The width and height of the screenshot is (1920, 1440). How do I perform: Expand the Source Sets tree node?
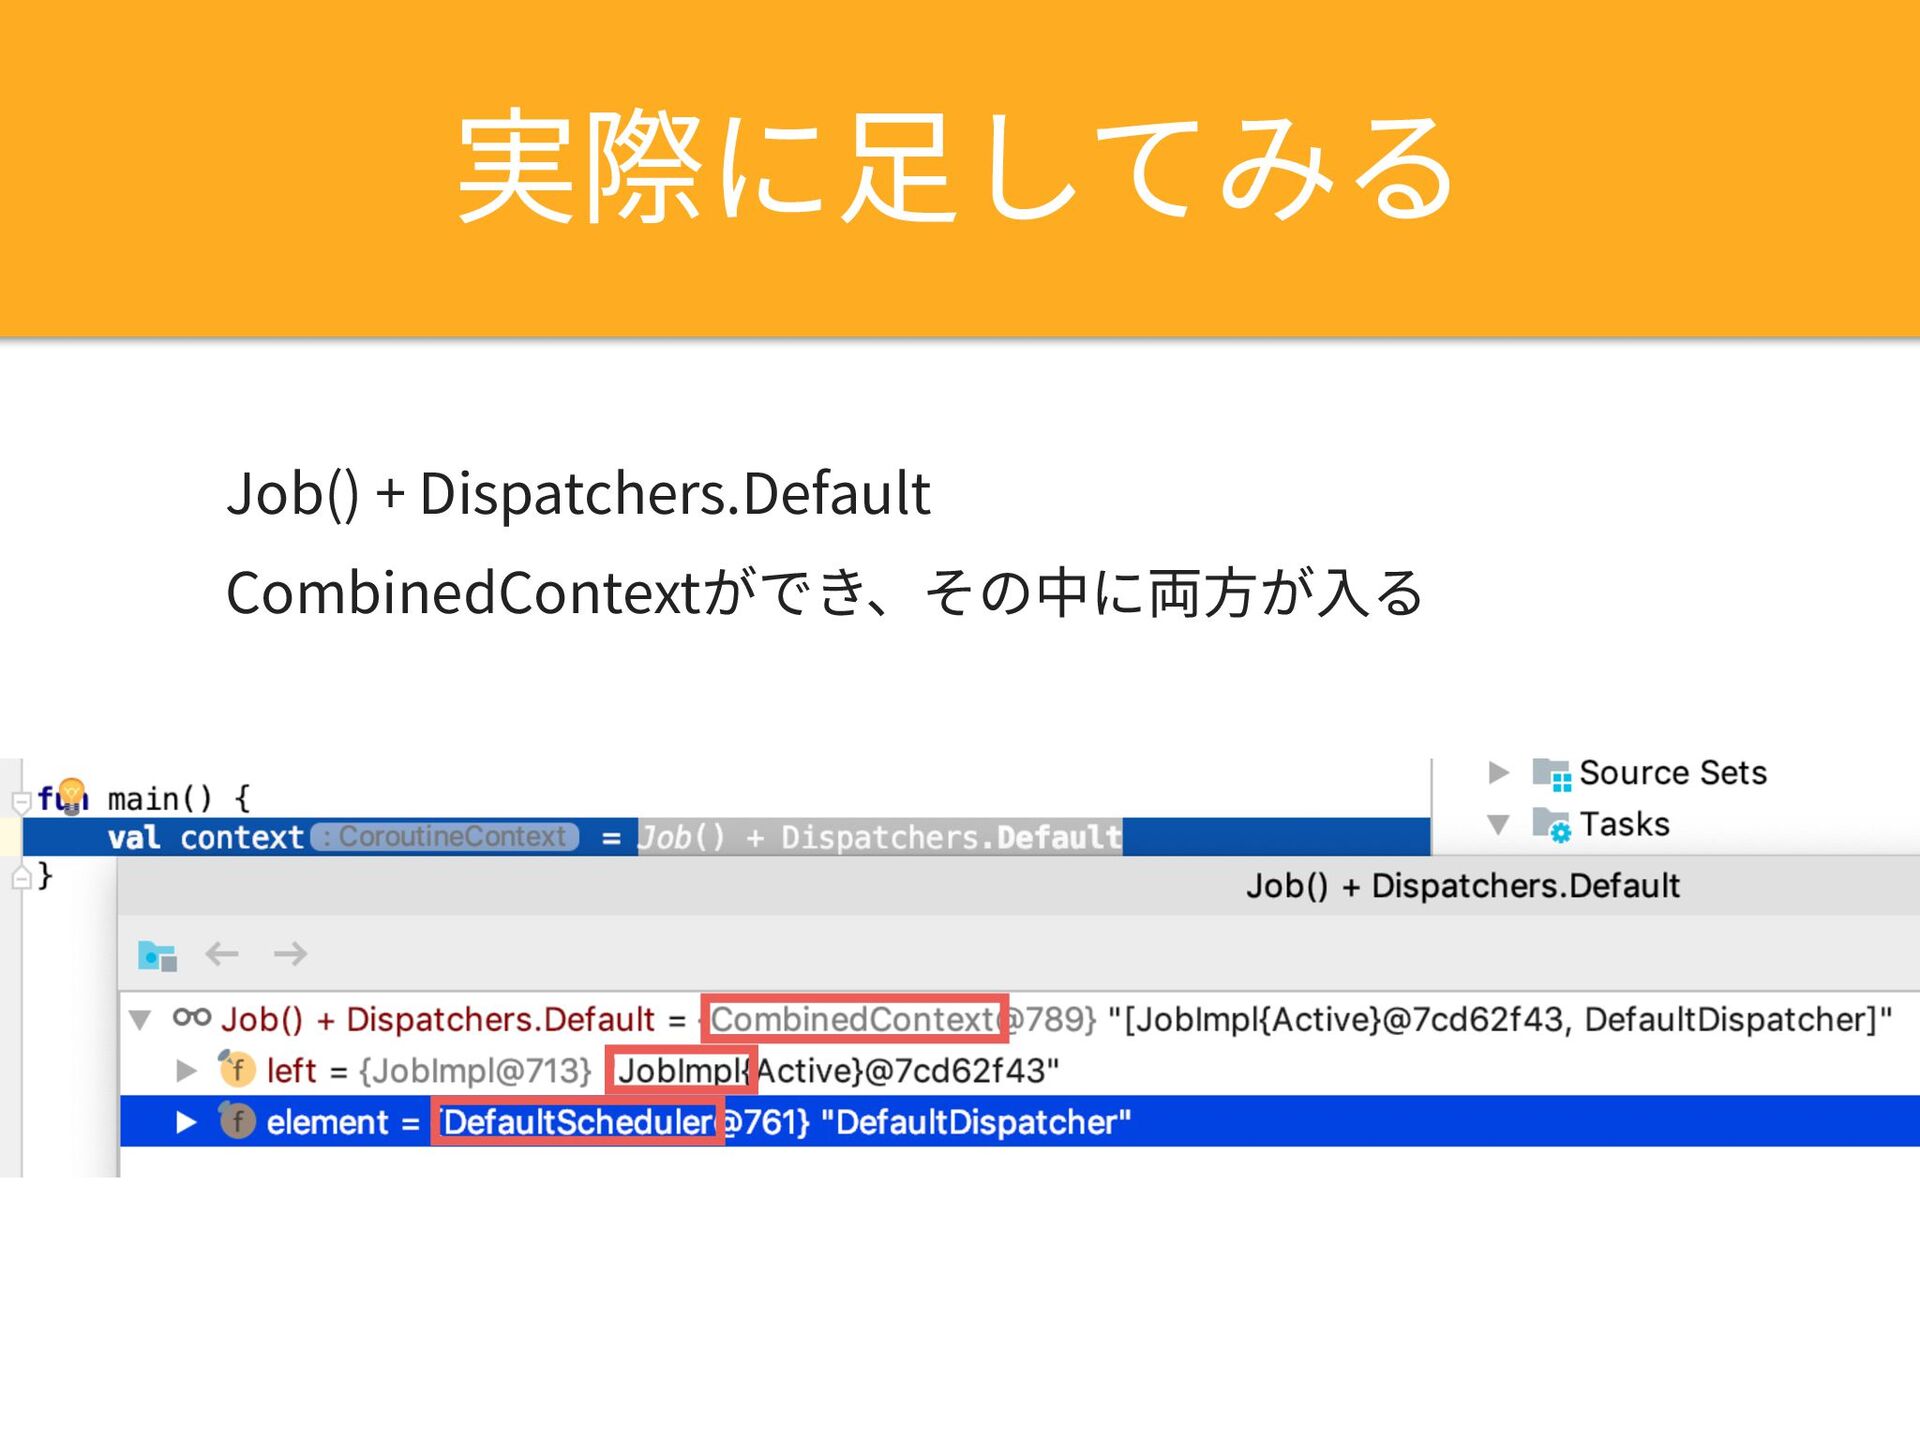click(1497, 773)
